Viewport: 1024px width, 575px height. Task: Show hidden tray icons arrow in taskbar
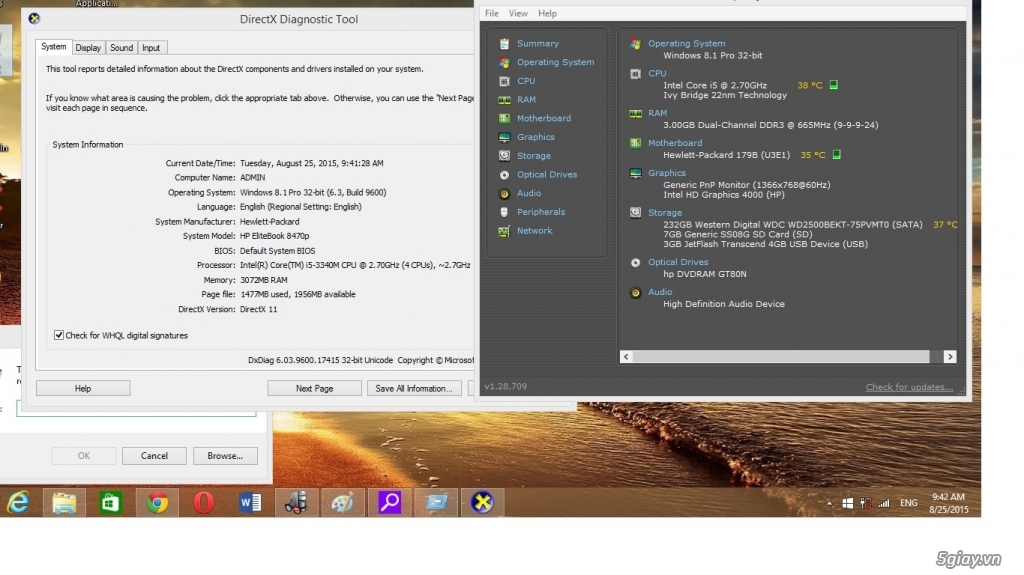(x=829, y=503)
